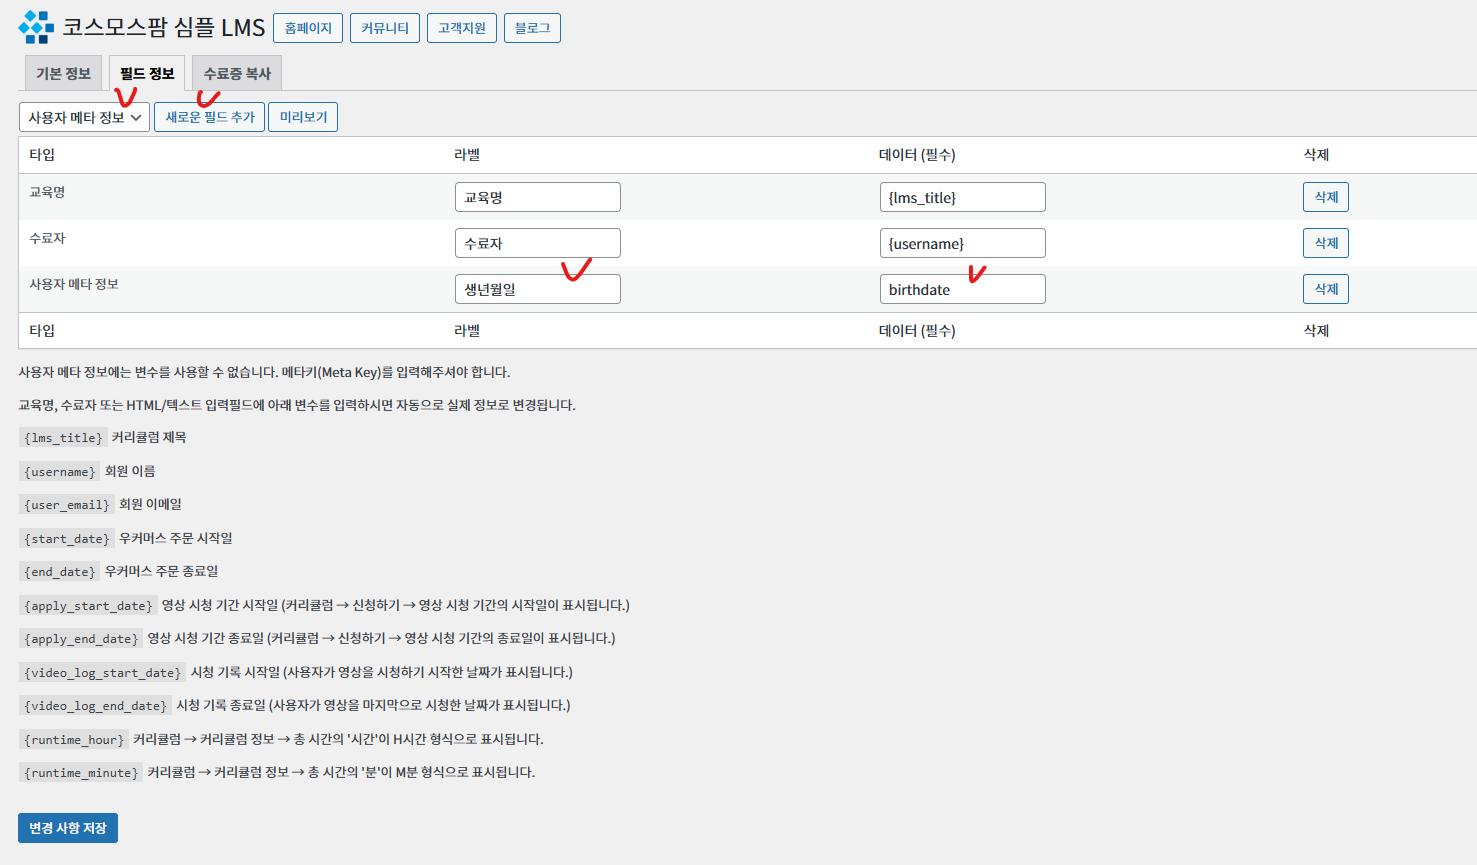Delete the 수료자 row
Image resolution: width=1477 pixels, height=865 pixels.
[1326, 243]
